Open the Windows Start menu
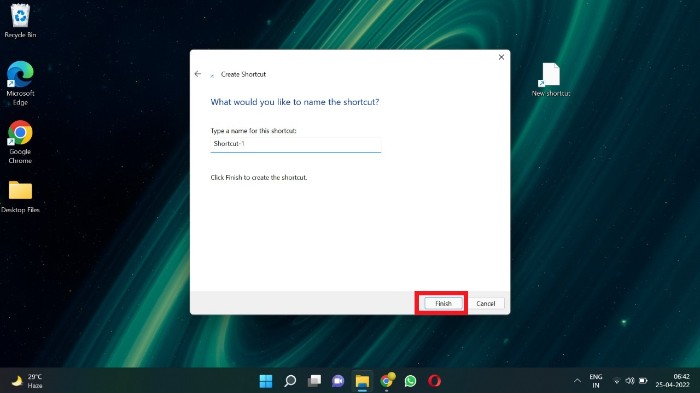The width and height of the screenshot is (700, 393). click(266, 381)
